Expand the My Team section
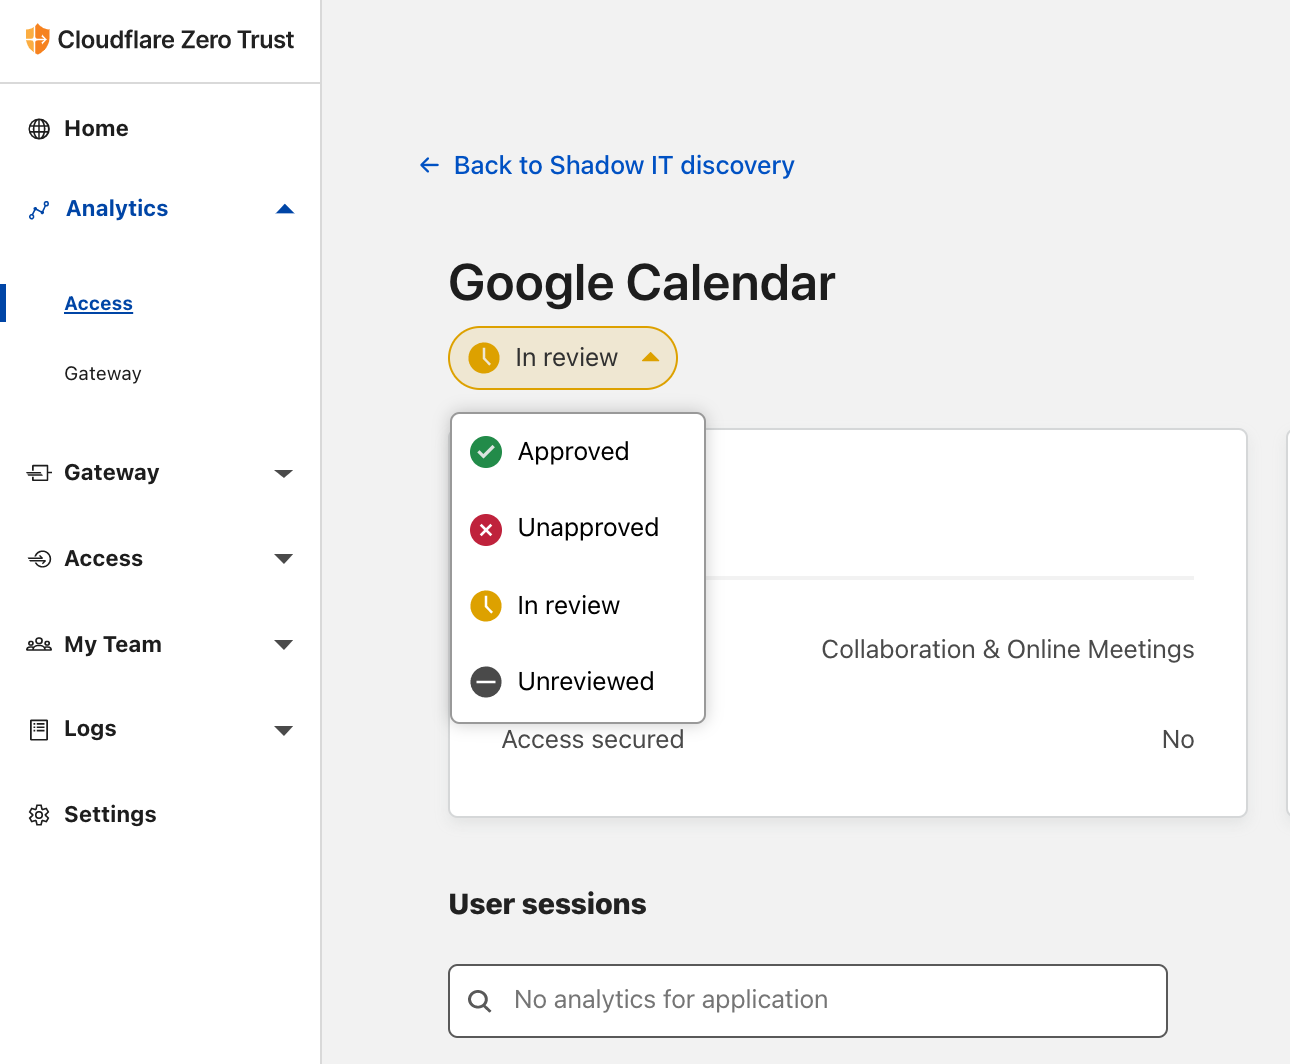 [285, 645]
